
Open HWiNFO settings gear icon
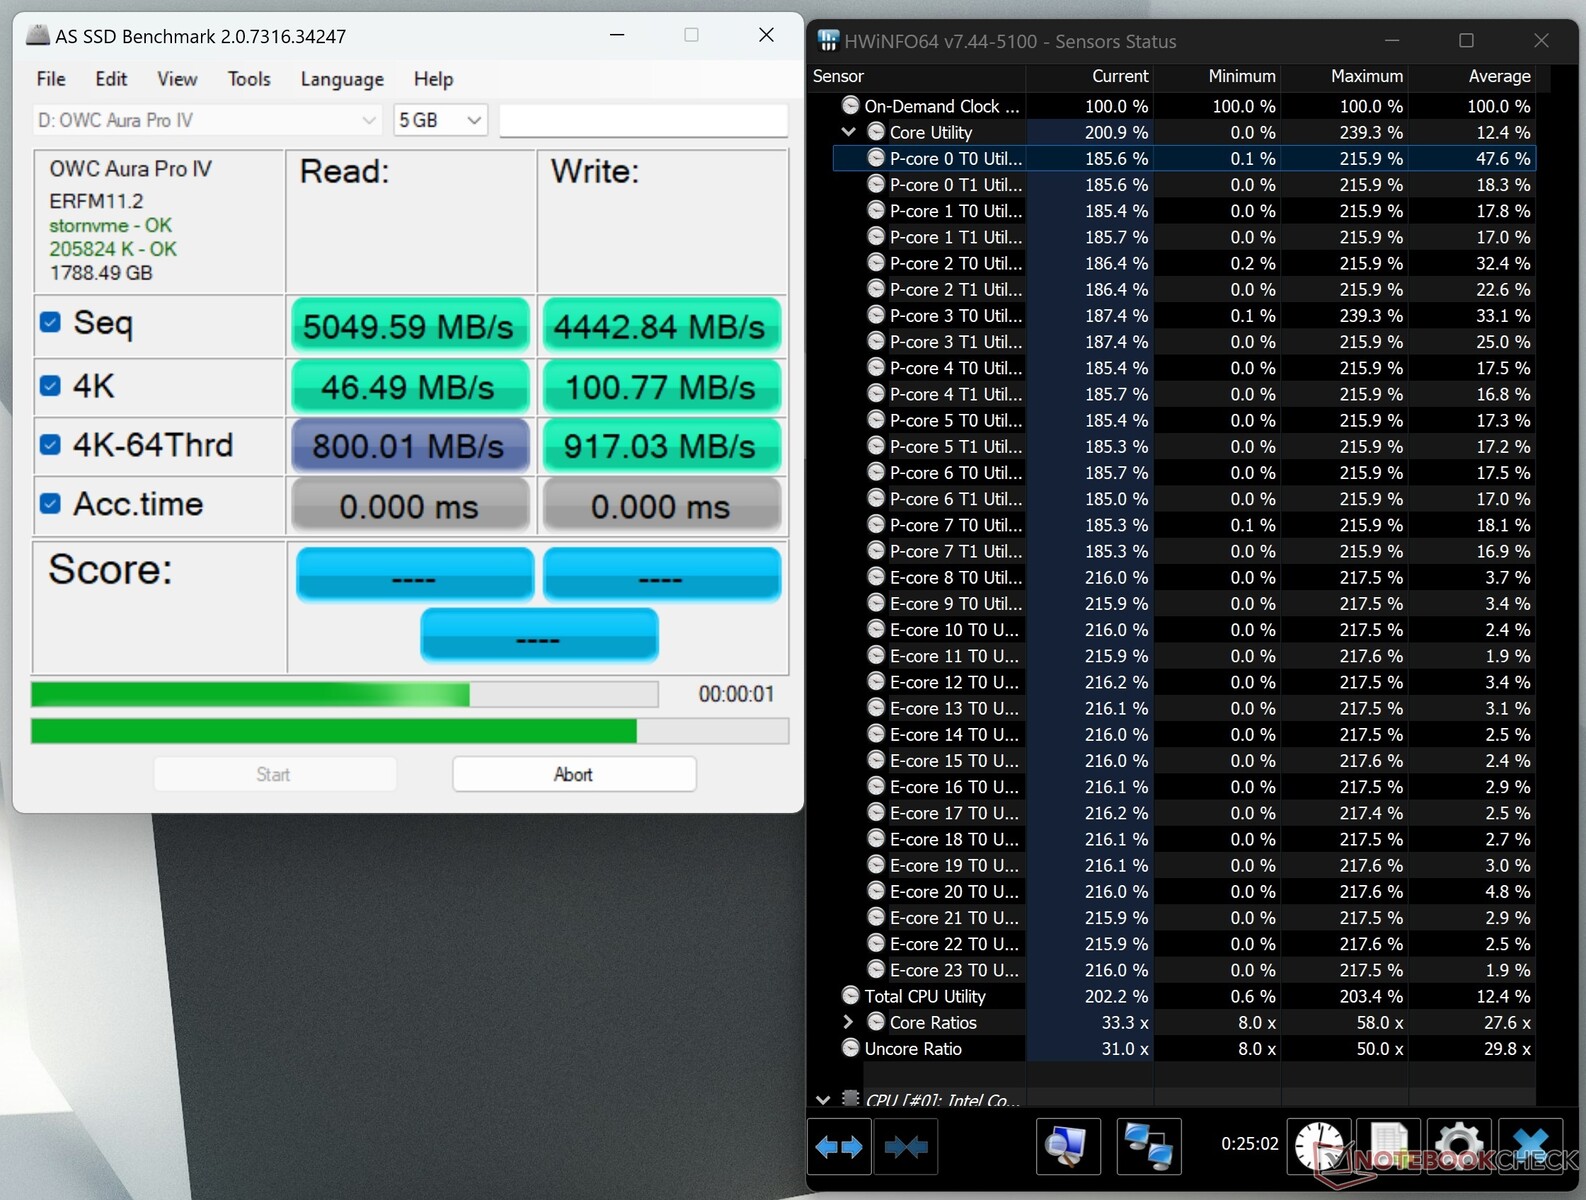point(1459,1146)
